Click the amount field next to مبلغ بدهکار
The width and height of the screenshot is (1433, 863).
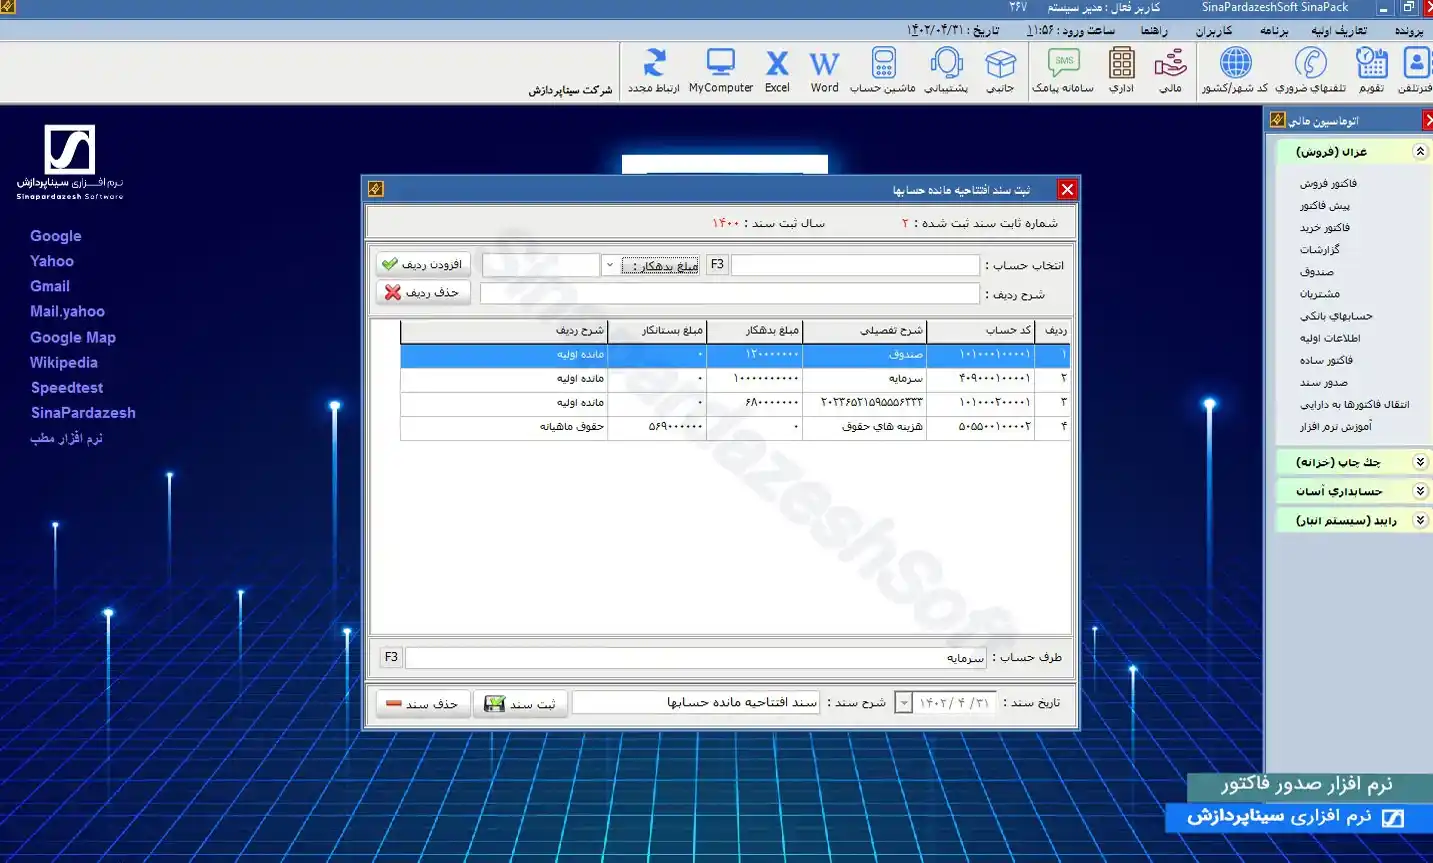click(540, 265)
